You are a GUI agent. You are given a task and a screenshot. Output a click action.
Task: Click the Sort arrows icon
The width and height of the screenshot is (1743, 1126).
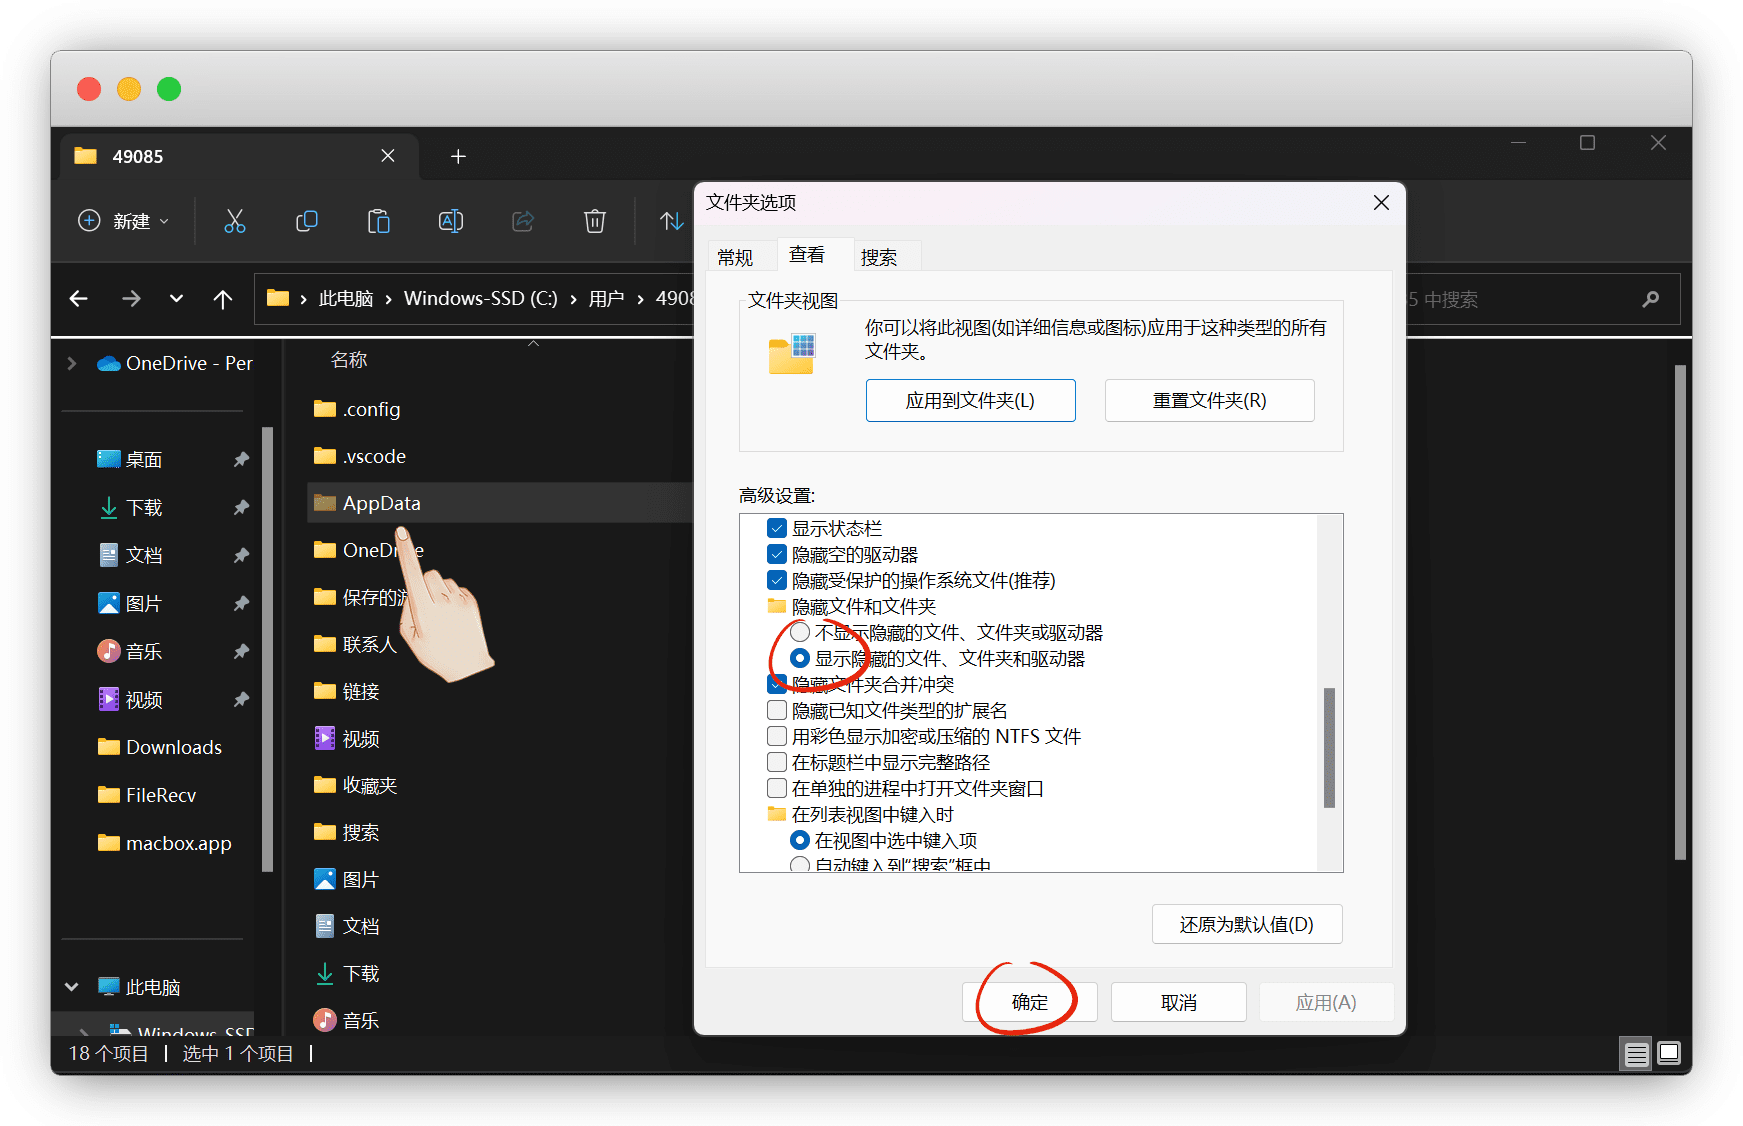tap(672, 221)
